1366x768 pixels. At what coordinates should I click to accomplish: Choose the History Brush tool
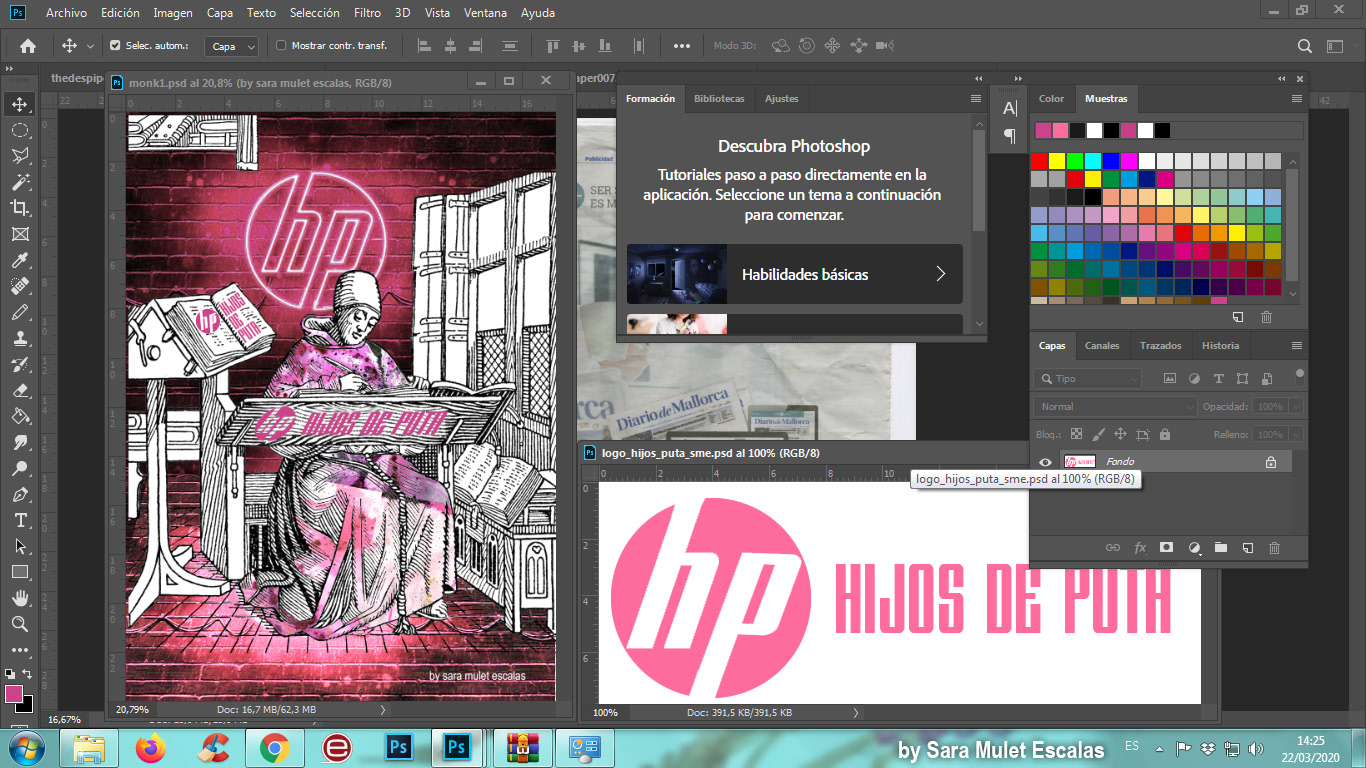tap(20, 364)
